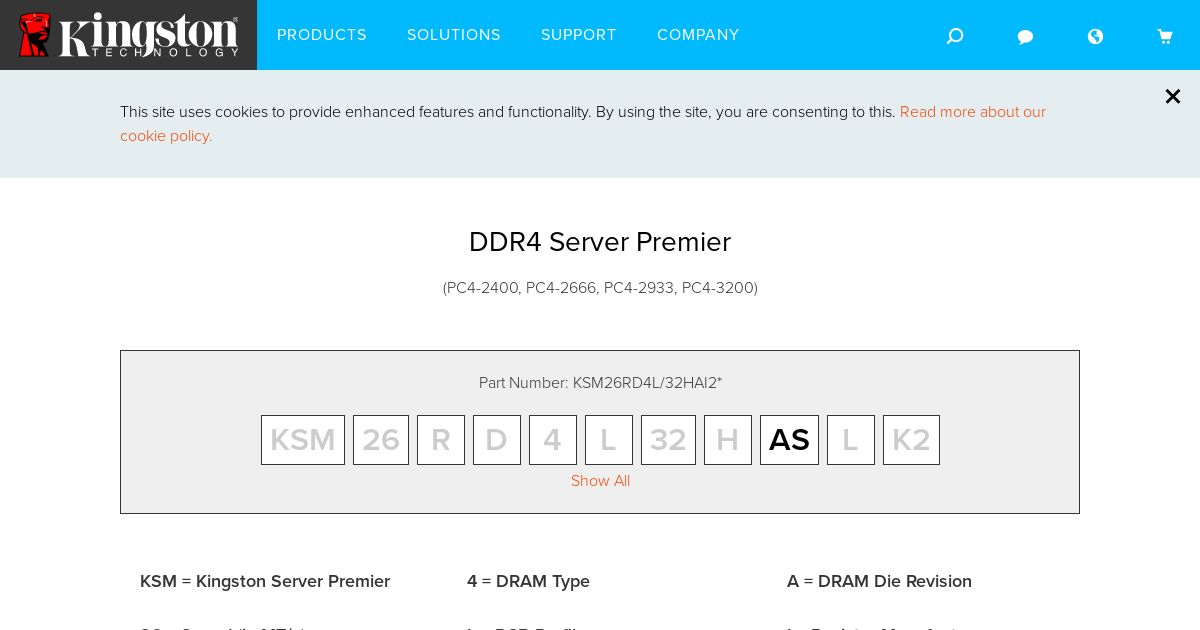Select the K2 part number segment
Viewport: 1200px width, 630px height.
[911, 440]
